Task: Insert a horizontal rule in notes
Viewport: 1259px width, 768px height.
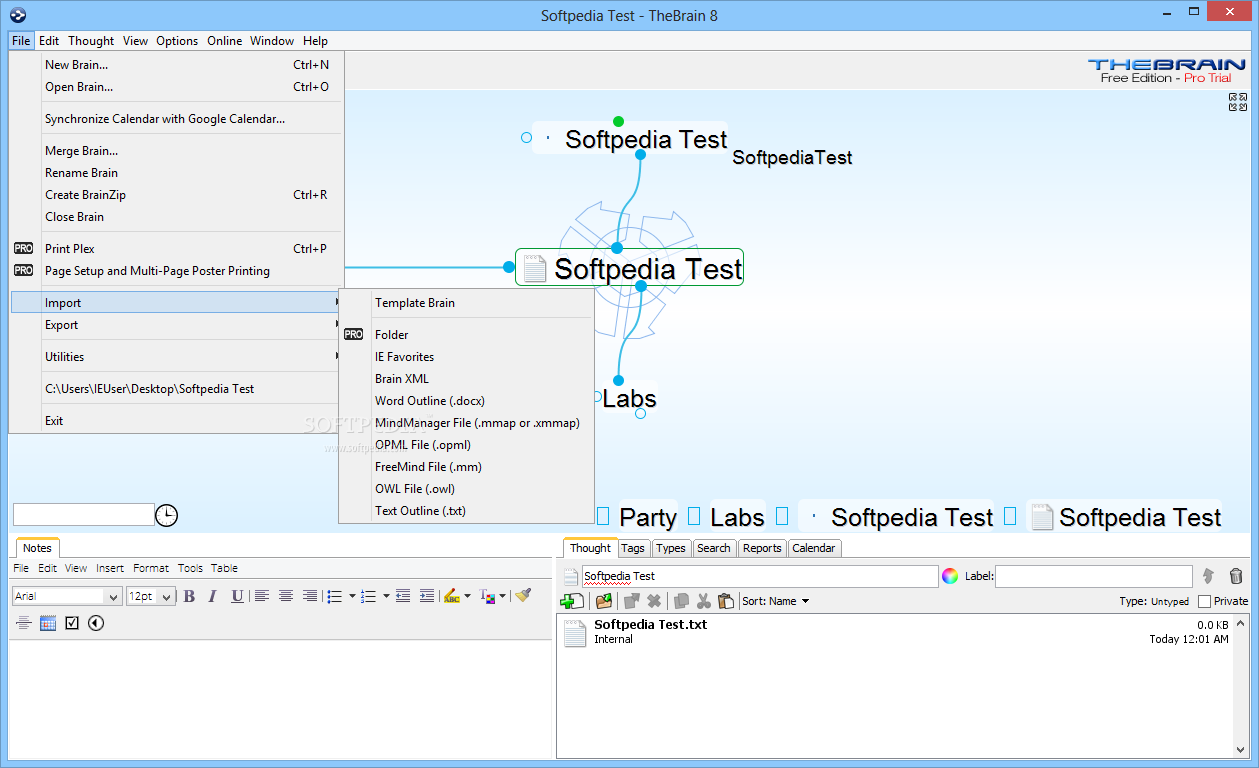Action: [24, 623]
